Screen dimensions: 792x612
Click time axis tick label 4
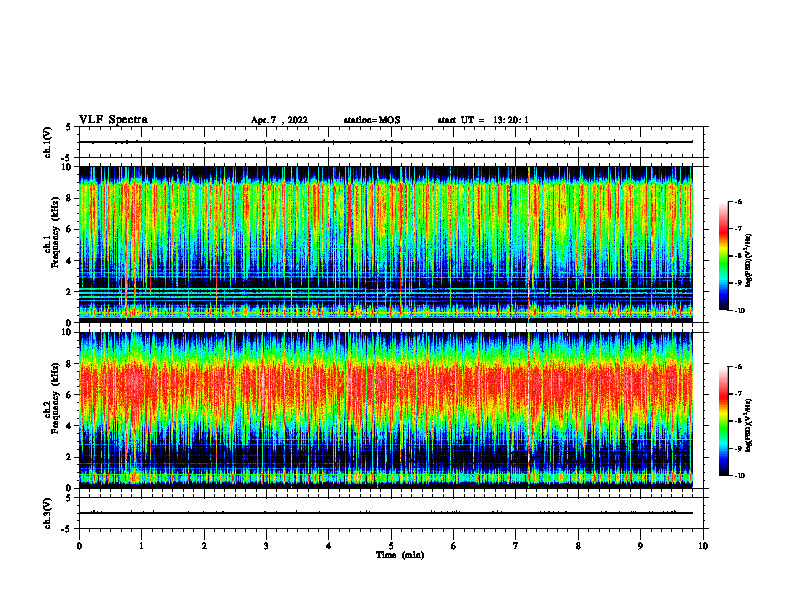coord(329,546)
